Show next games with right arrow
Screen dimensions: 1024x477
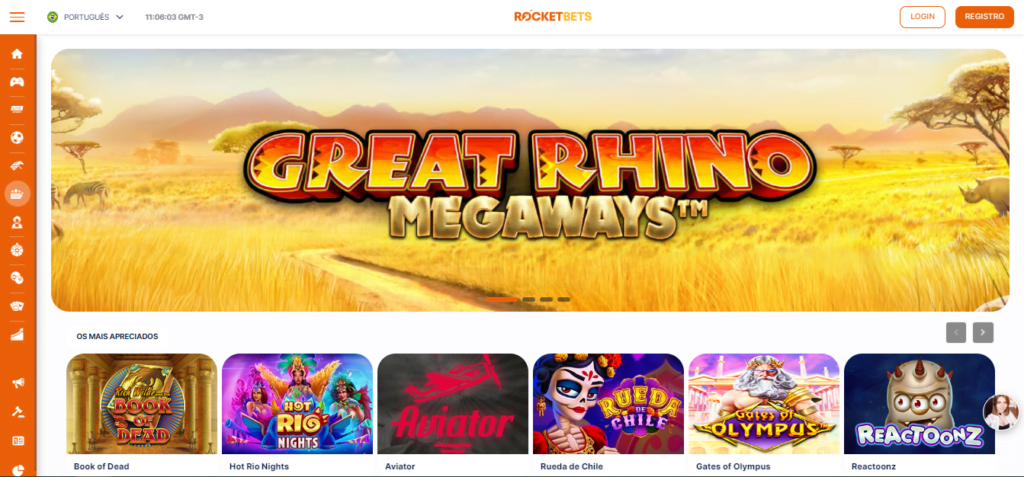click(x=983, y=333)
